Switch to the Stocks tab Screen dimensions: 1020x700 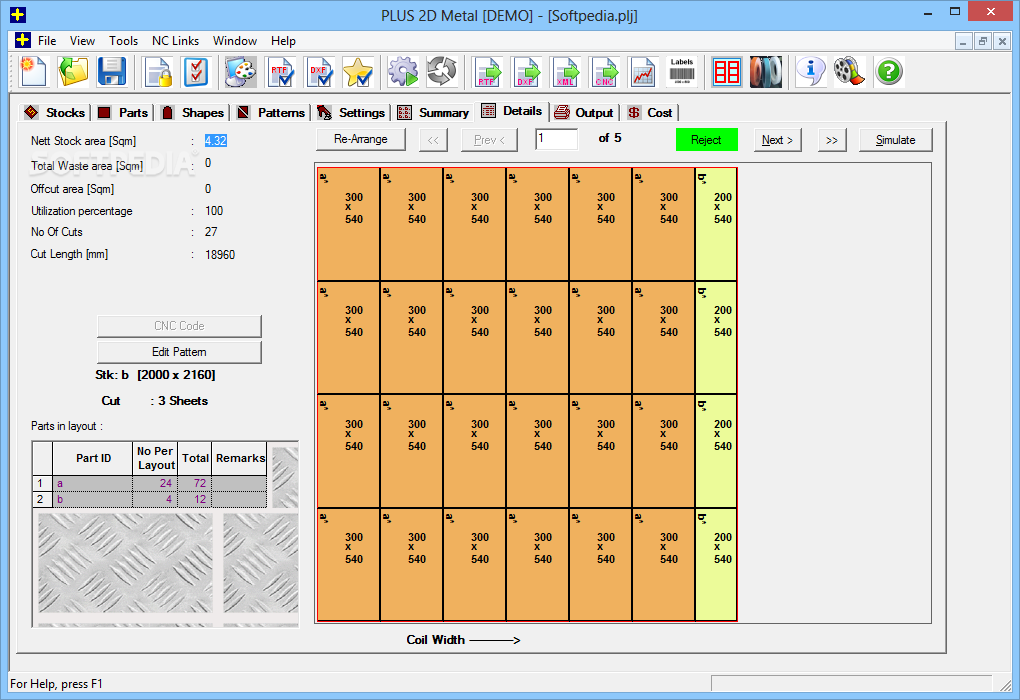coord(55,113)
